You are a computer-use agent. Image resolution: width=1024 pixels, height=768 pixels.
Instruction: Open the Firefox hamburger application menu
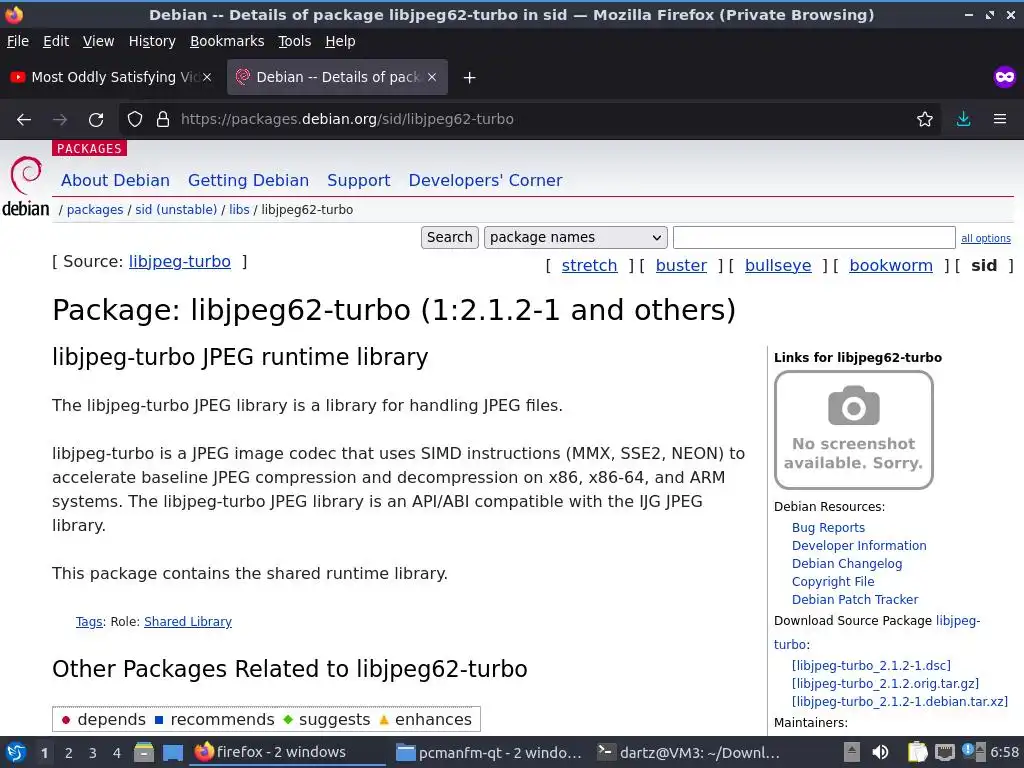point(999,120)
